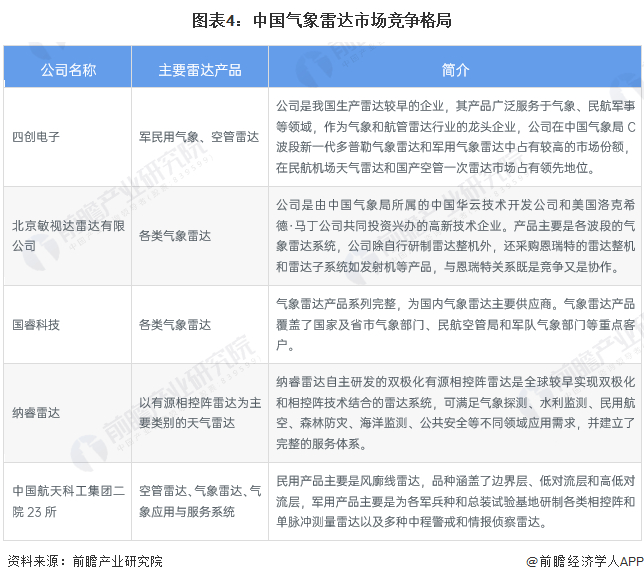Click the 军民用气象、空管雷达 product cell

tap(199, 137)
